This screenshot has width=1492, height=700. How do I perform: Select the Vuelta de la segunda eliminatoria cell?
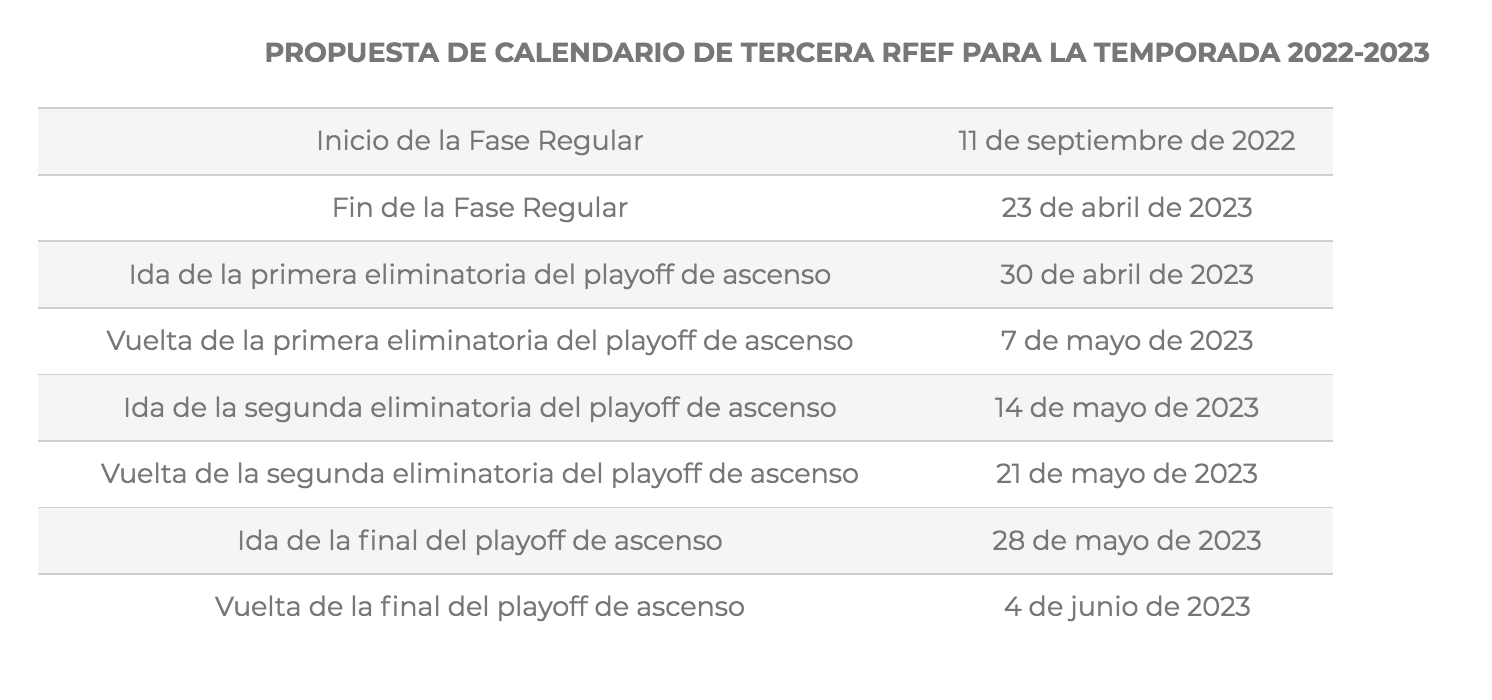479,474
